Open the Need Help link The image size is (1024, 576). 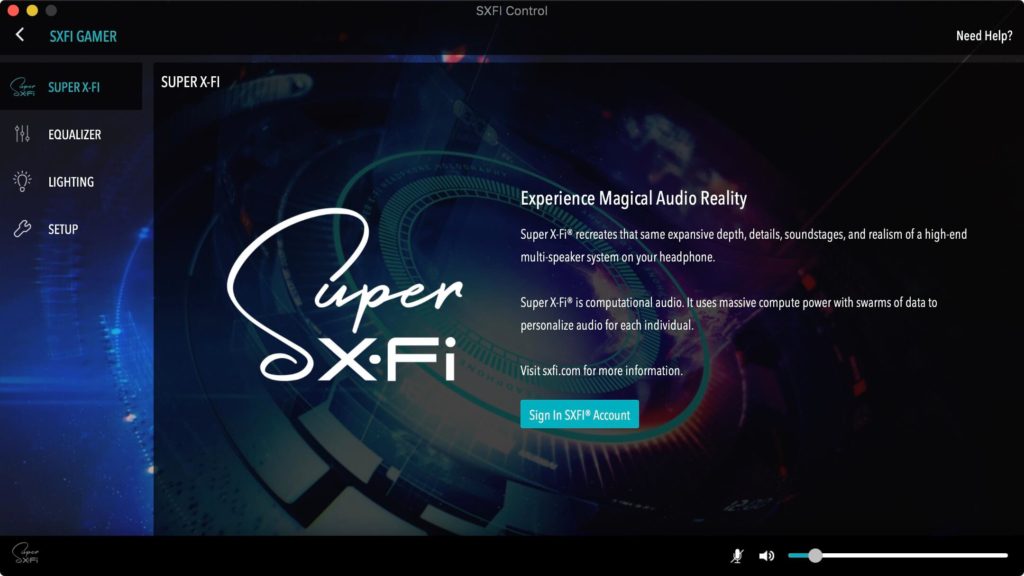coord(983,35)
